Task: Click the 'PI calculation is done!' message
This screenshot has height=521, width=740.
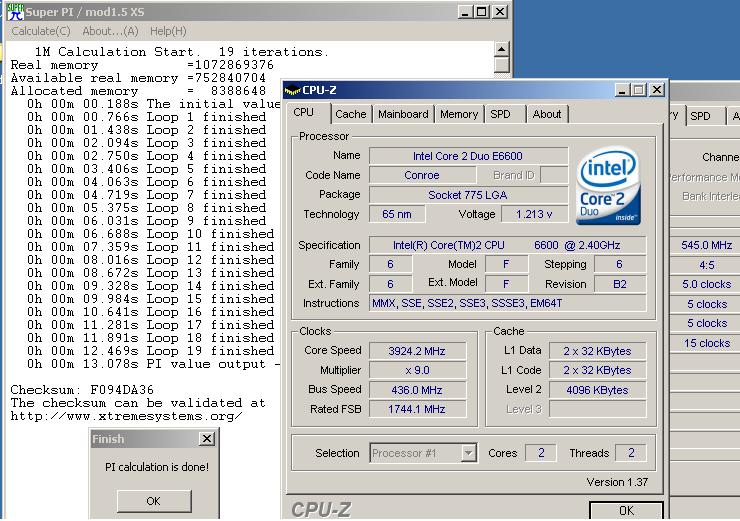Action: (157, 467)
